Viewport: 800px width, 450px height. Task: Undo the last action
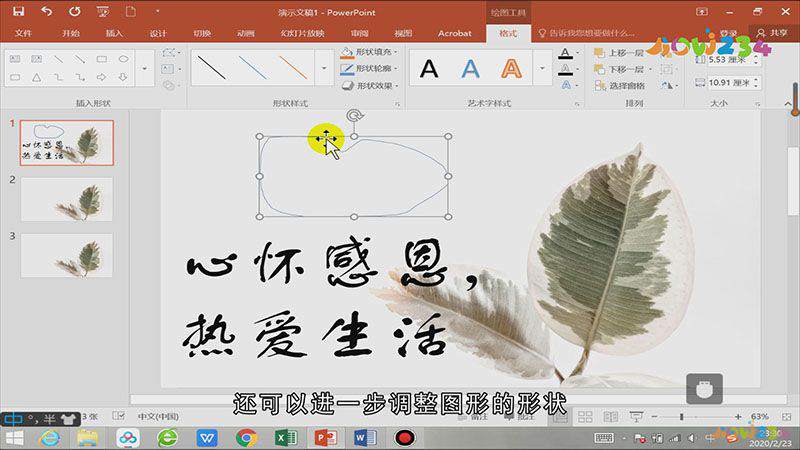pos(46,11)
